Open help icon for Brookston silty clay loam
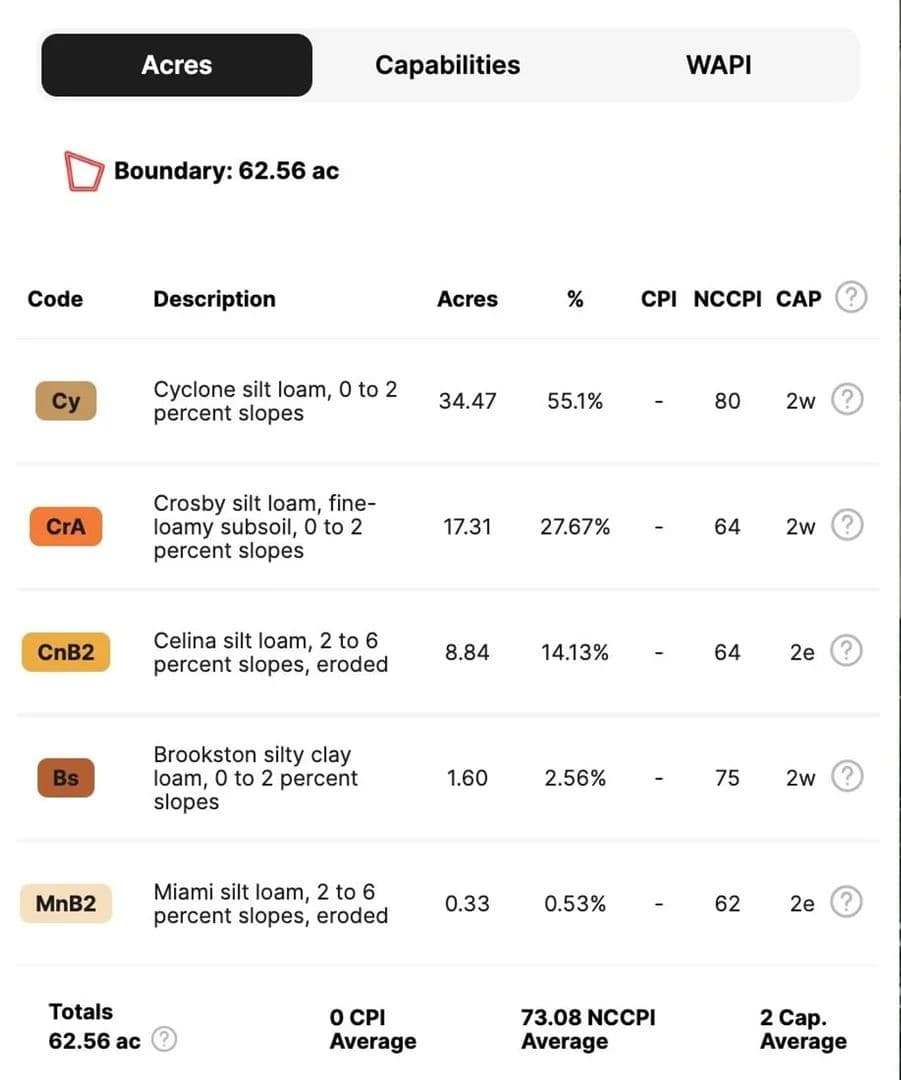 [x=847, y=777]
